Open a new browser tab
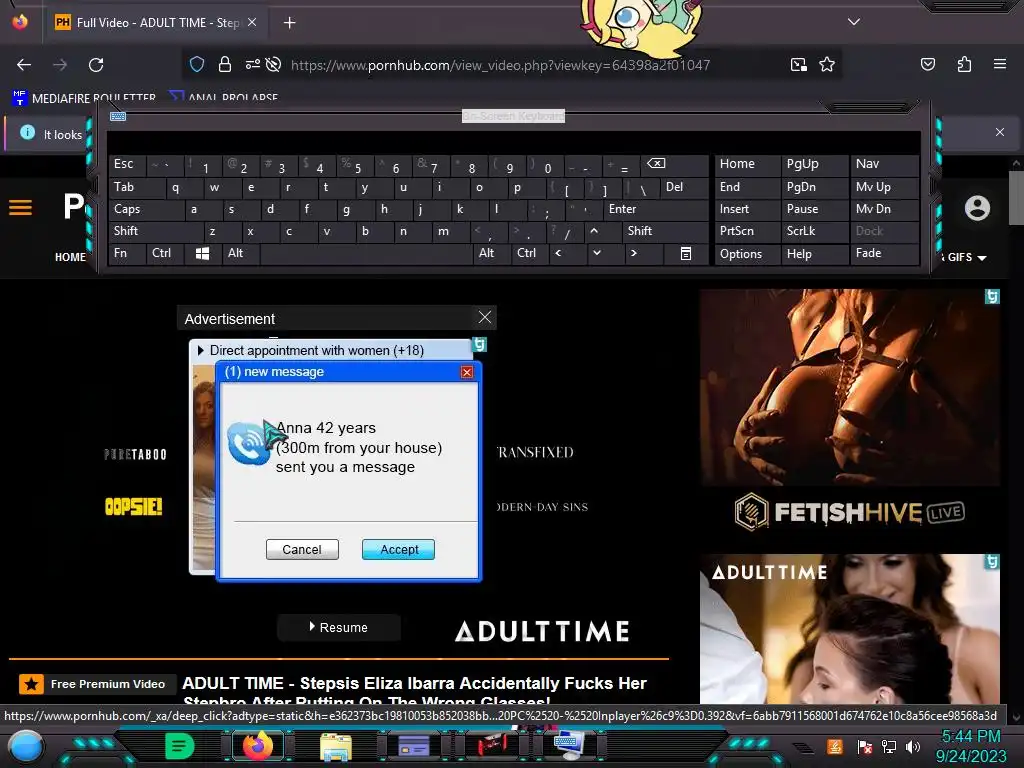1024x768 pixels. click(289, 23)
